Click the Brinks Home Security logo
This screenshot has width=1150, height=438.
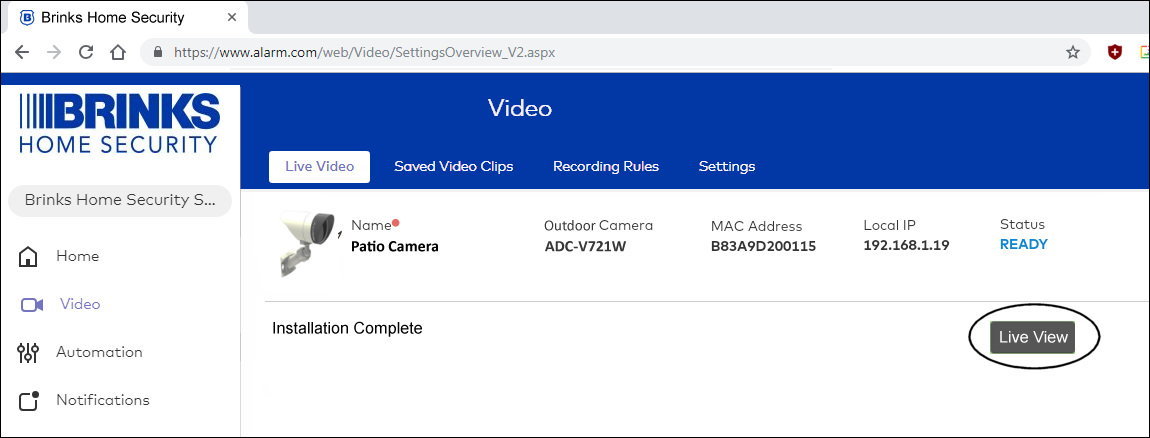tap(120, 123)
